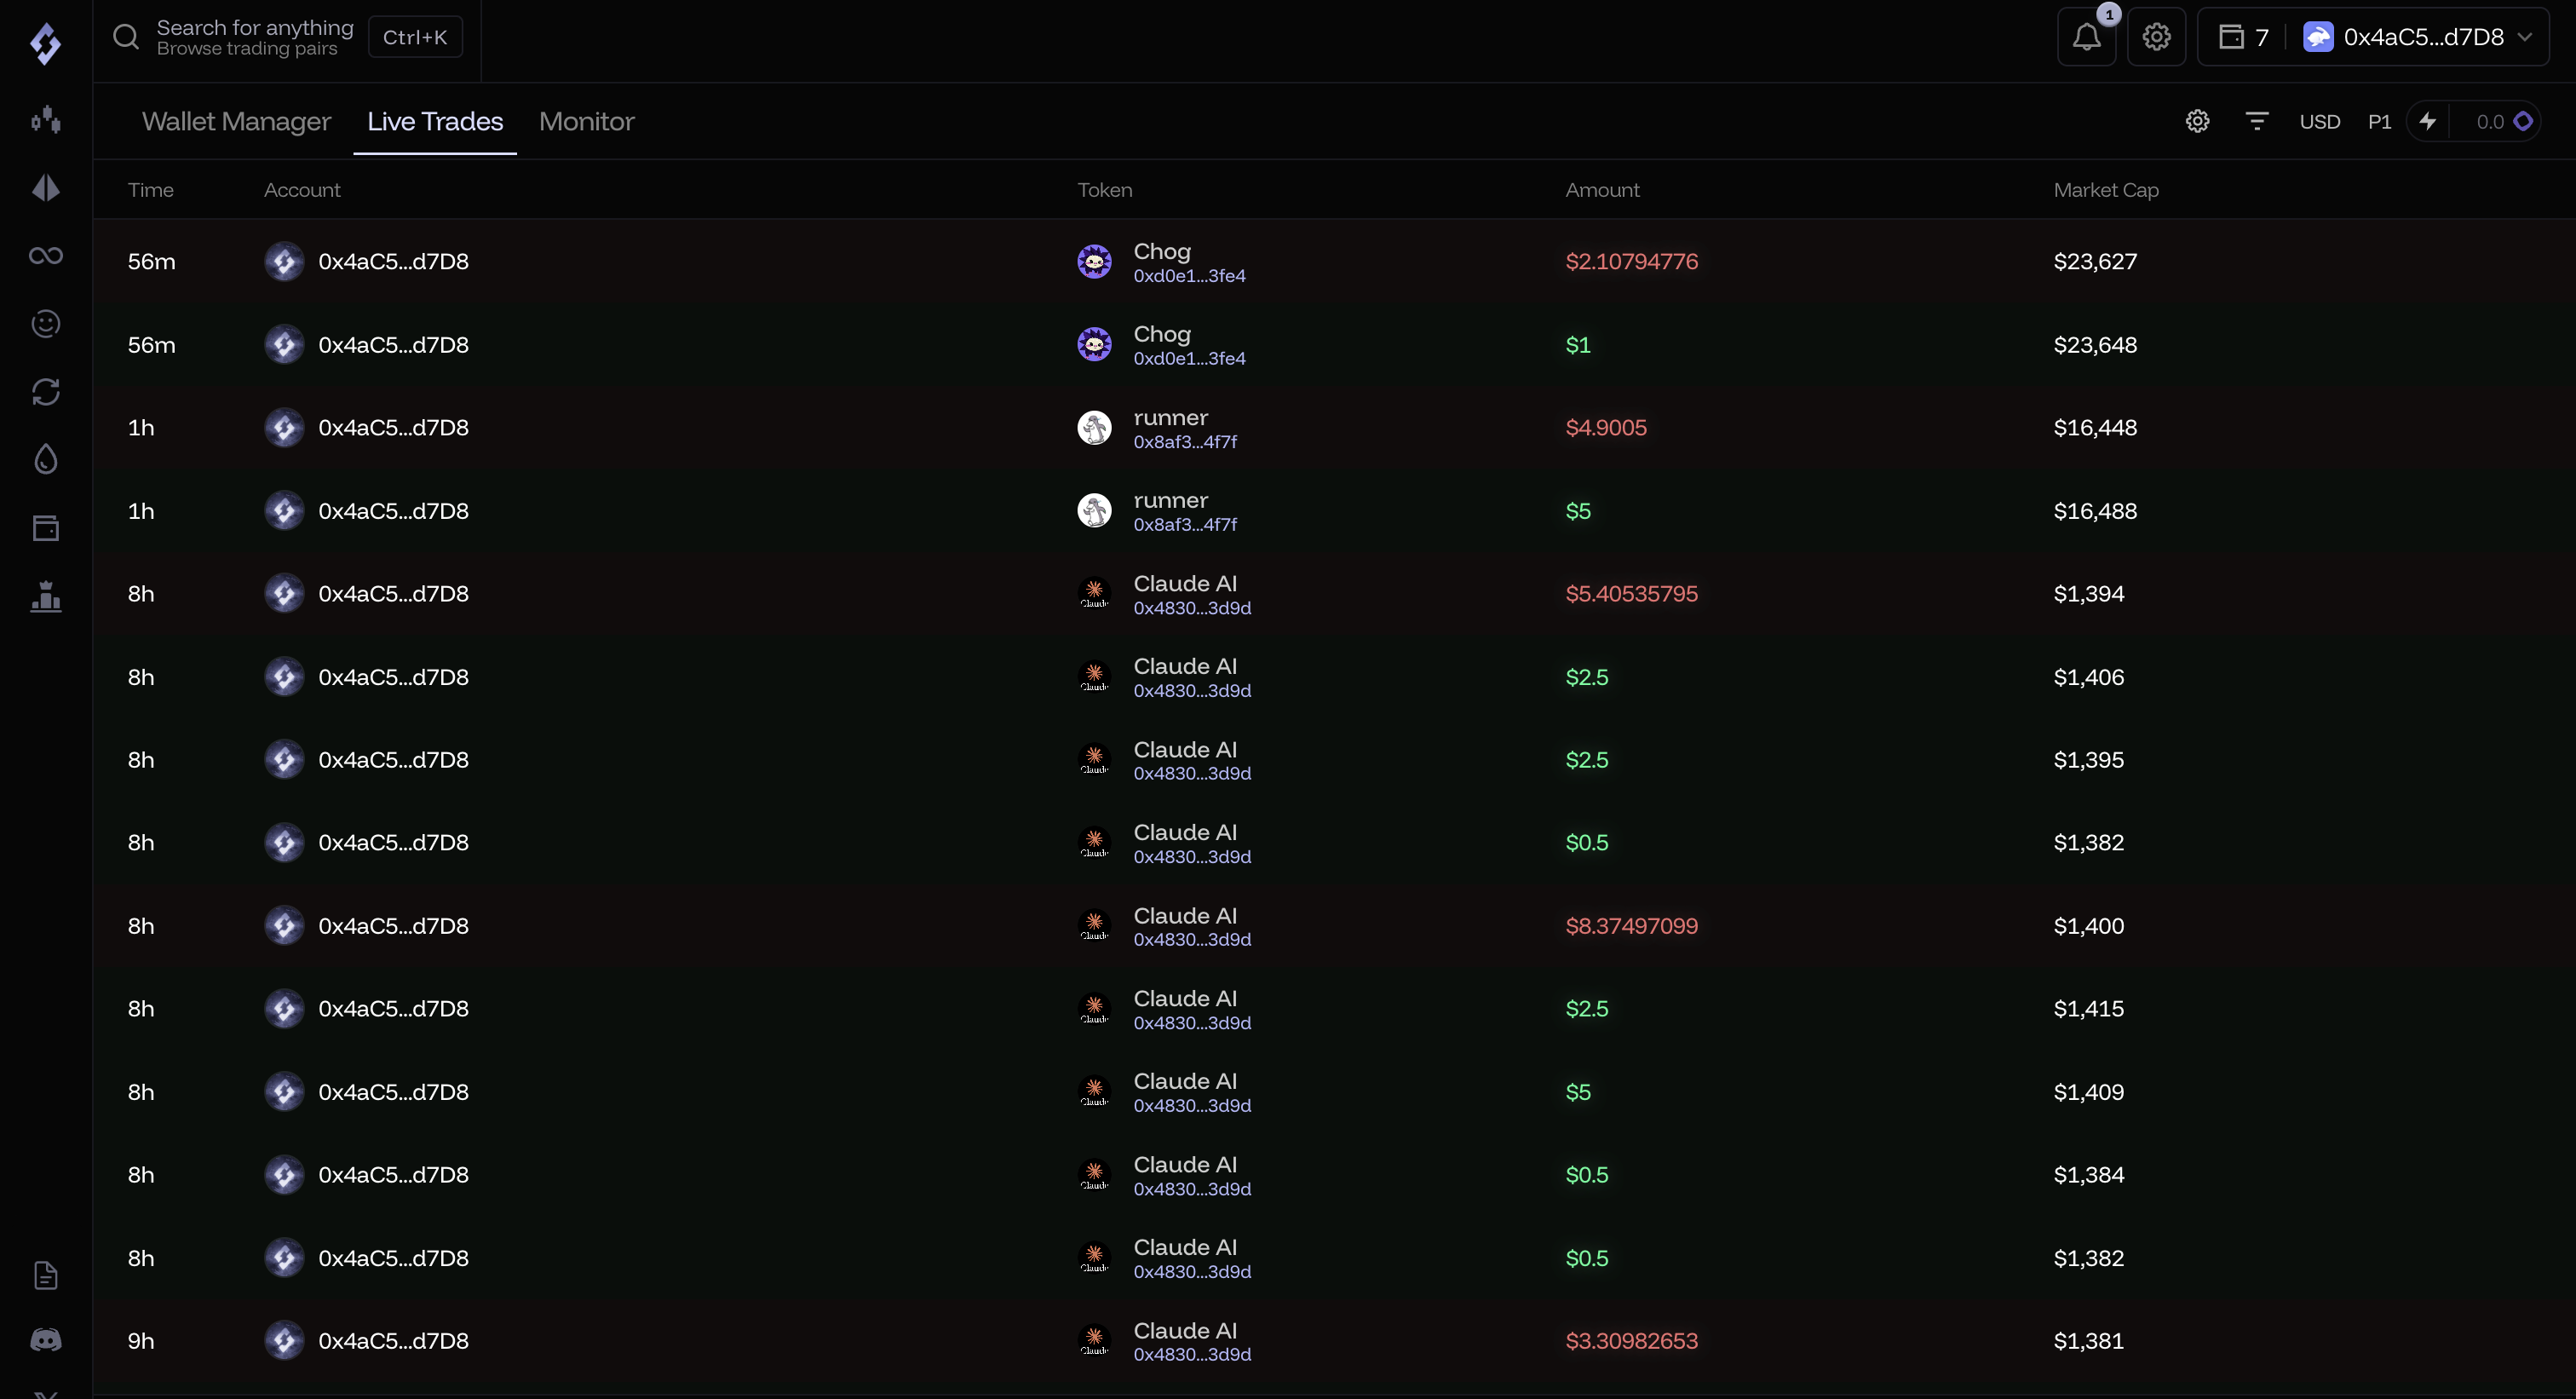The width and height of the screenshot is (2576, 1399).
Task: Open candlestick chart icon in sidebar
Action: pyautogui.click(x=46, y=121)
